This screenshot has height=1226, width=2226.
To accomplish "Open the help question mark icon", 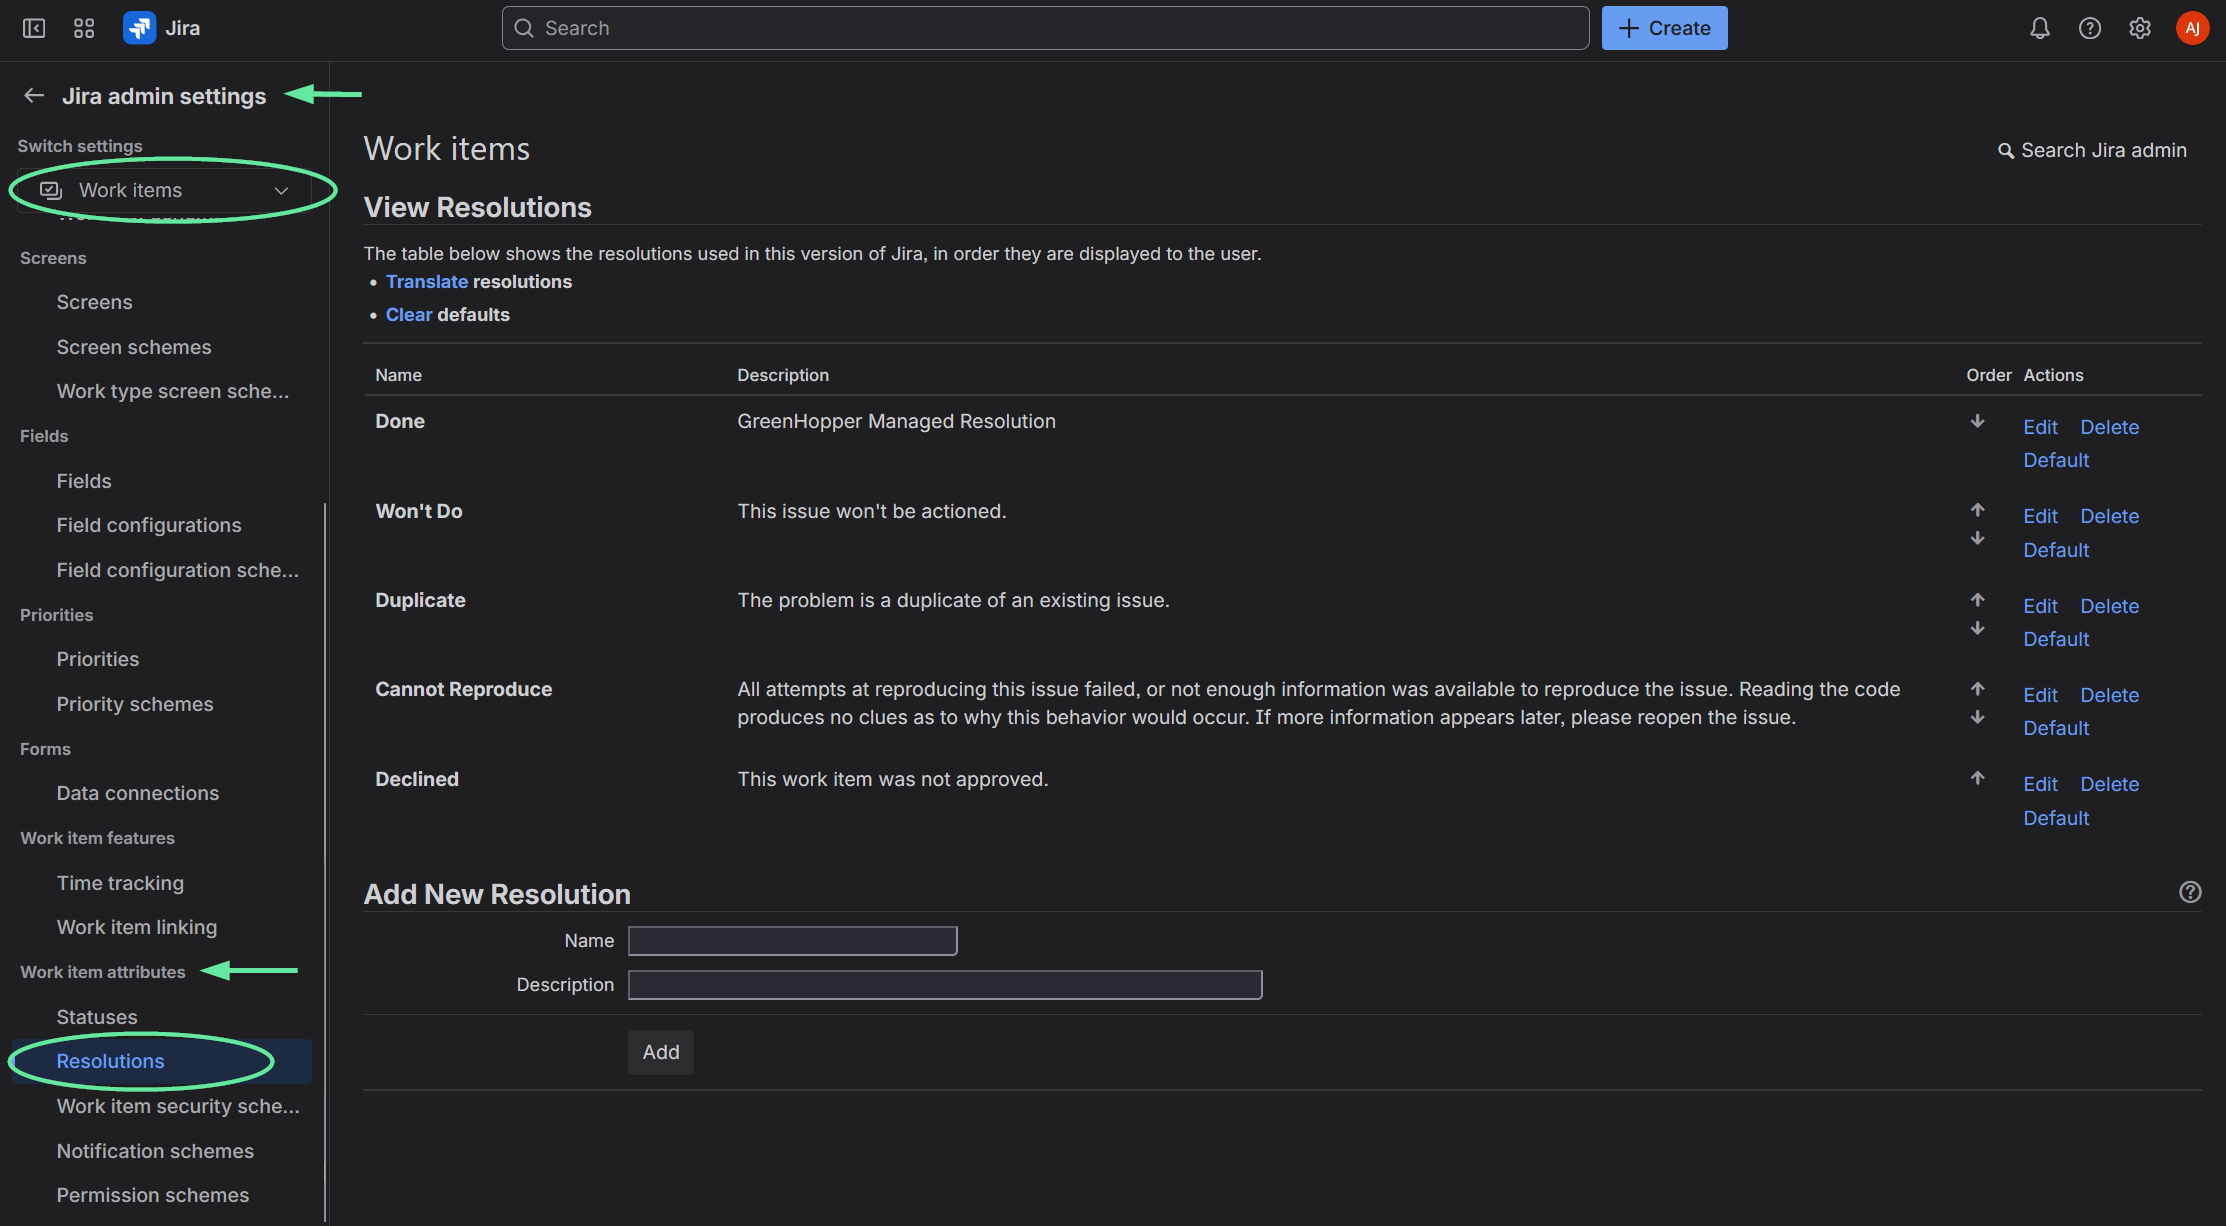I will (2089, 28).
